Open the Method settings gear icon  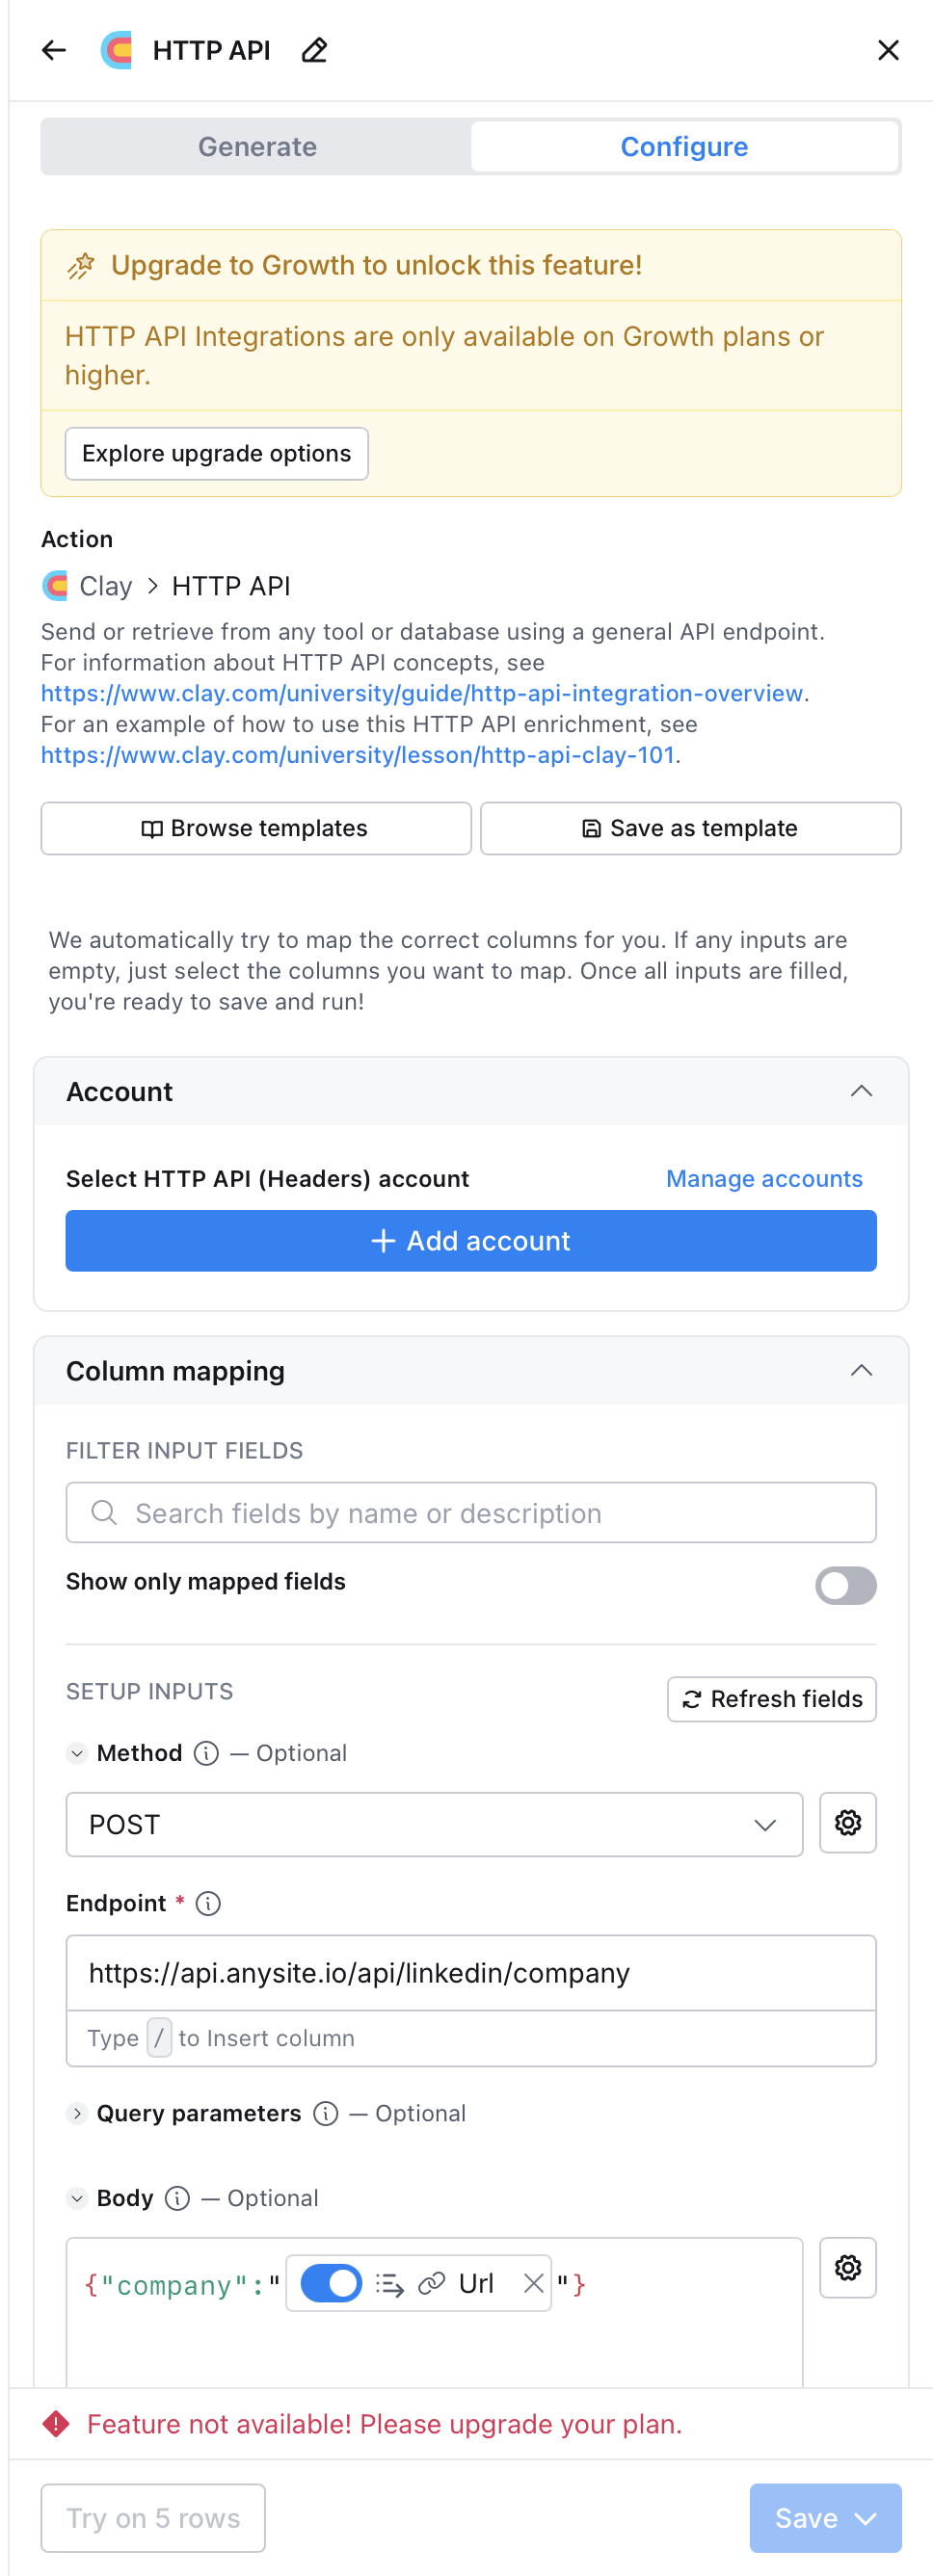[x=847, y=1823]
